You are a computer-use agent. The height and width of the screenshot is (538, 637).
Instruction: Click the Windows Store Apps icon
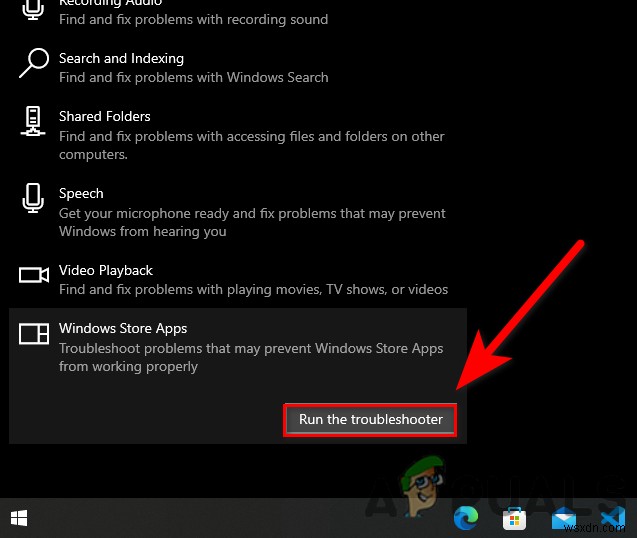tap(34, 333)
